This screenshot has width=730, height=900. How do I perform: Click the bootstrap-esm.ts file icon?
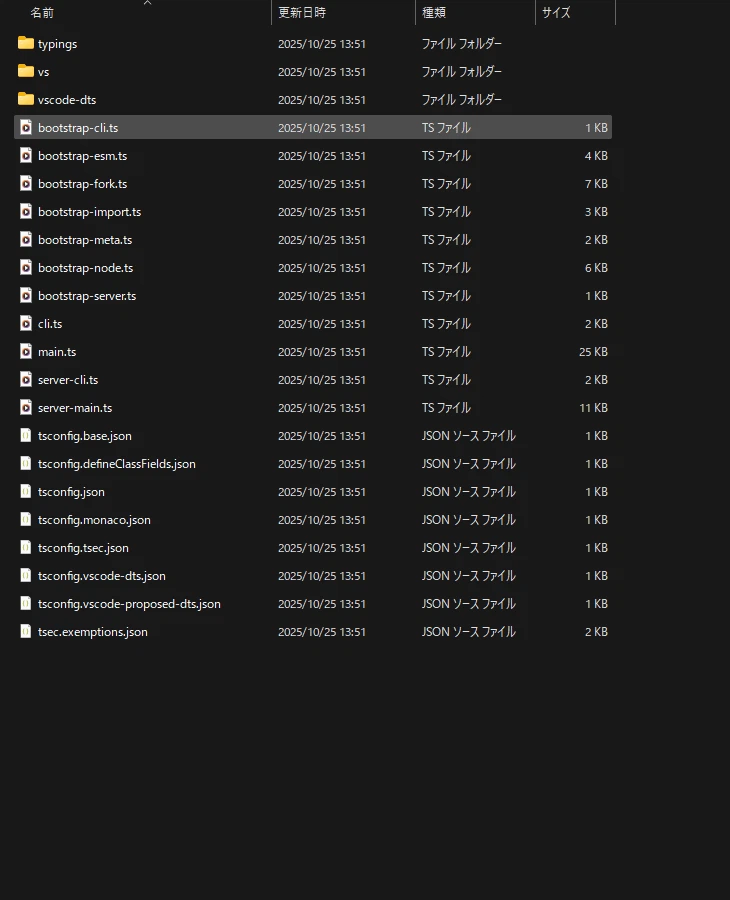tap(26, 155)
